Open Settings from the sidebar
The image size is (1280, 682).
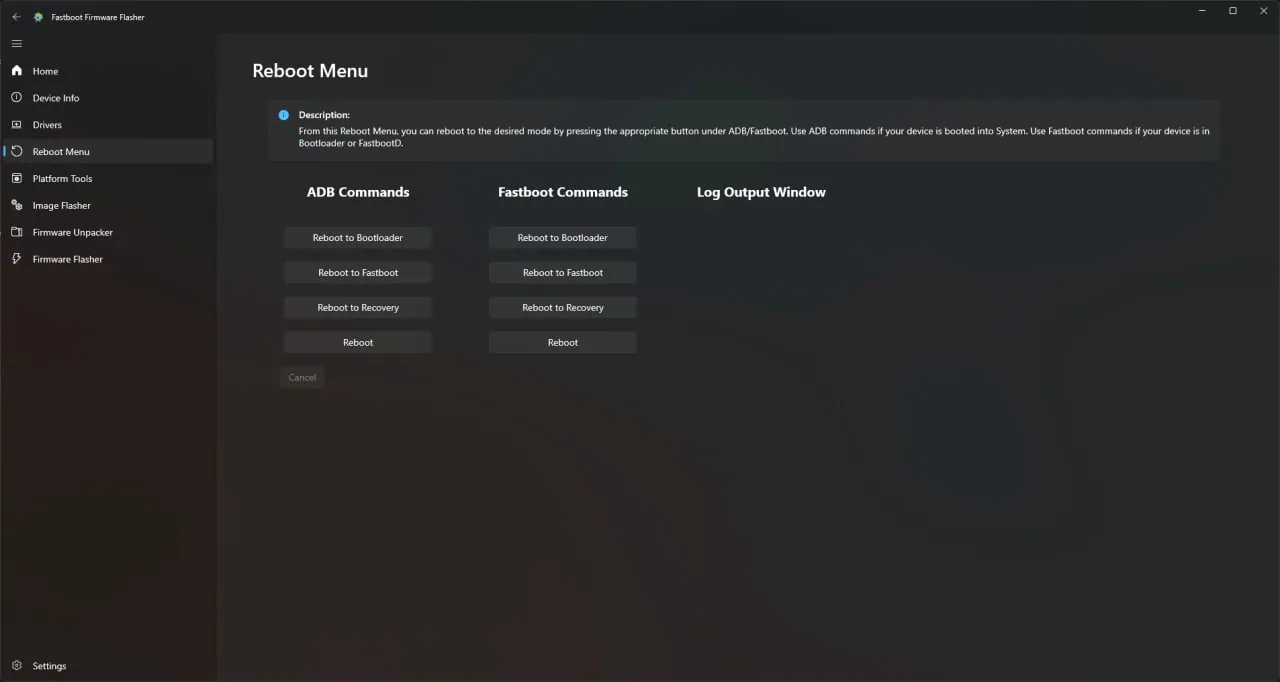[108, 666]
